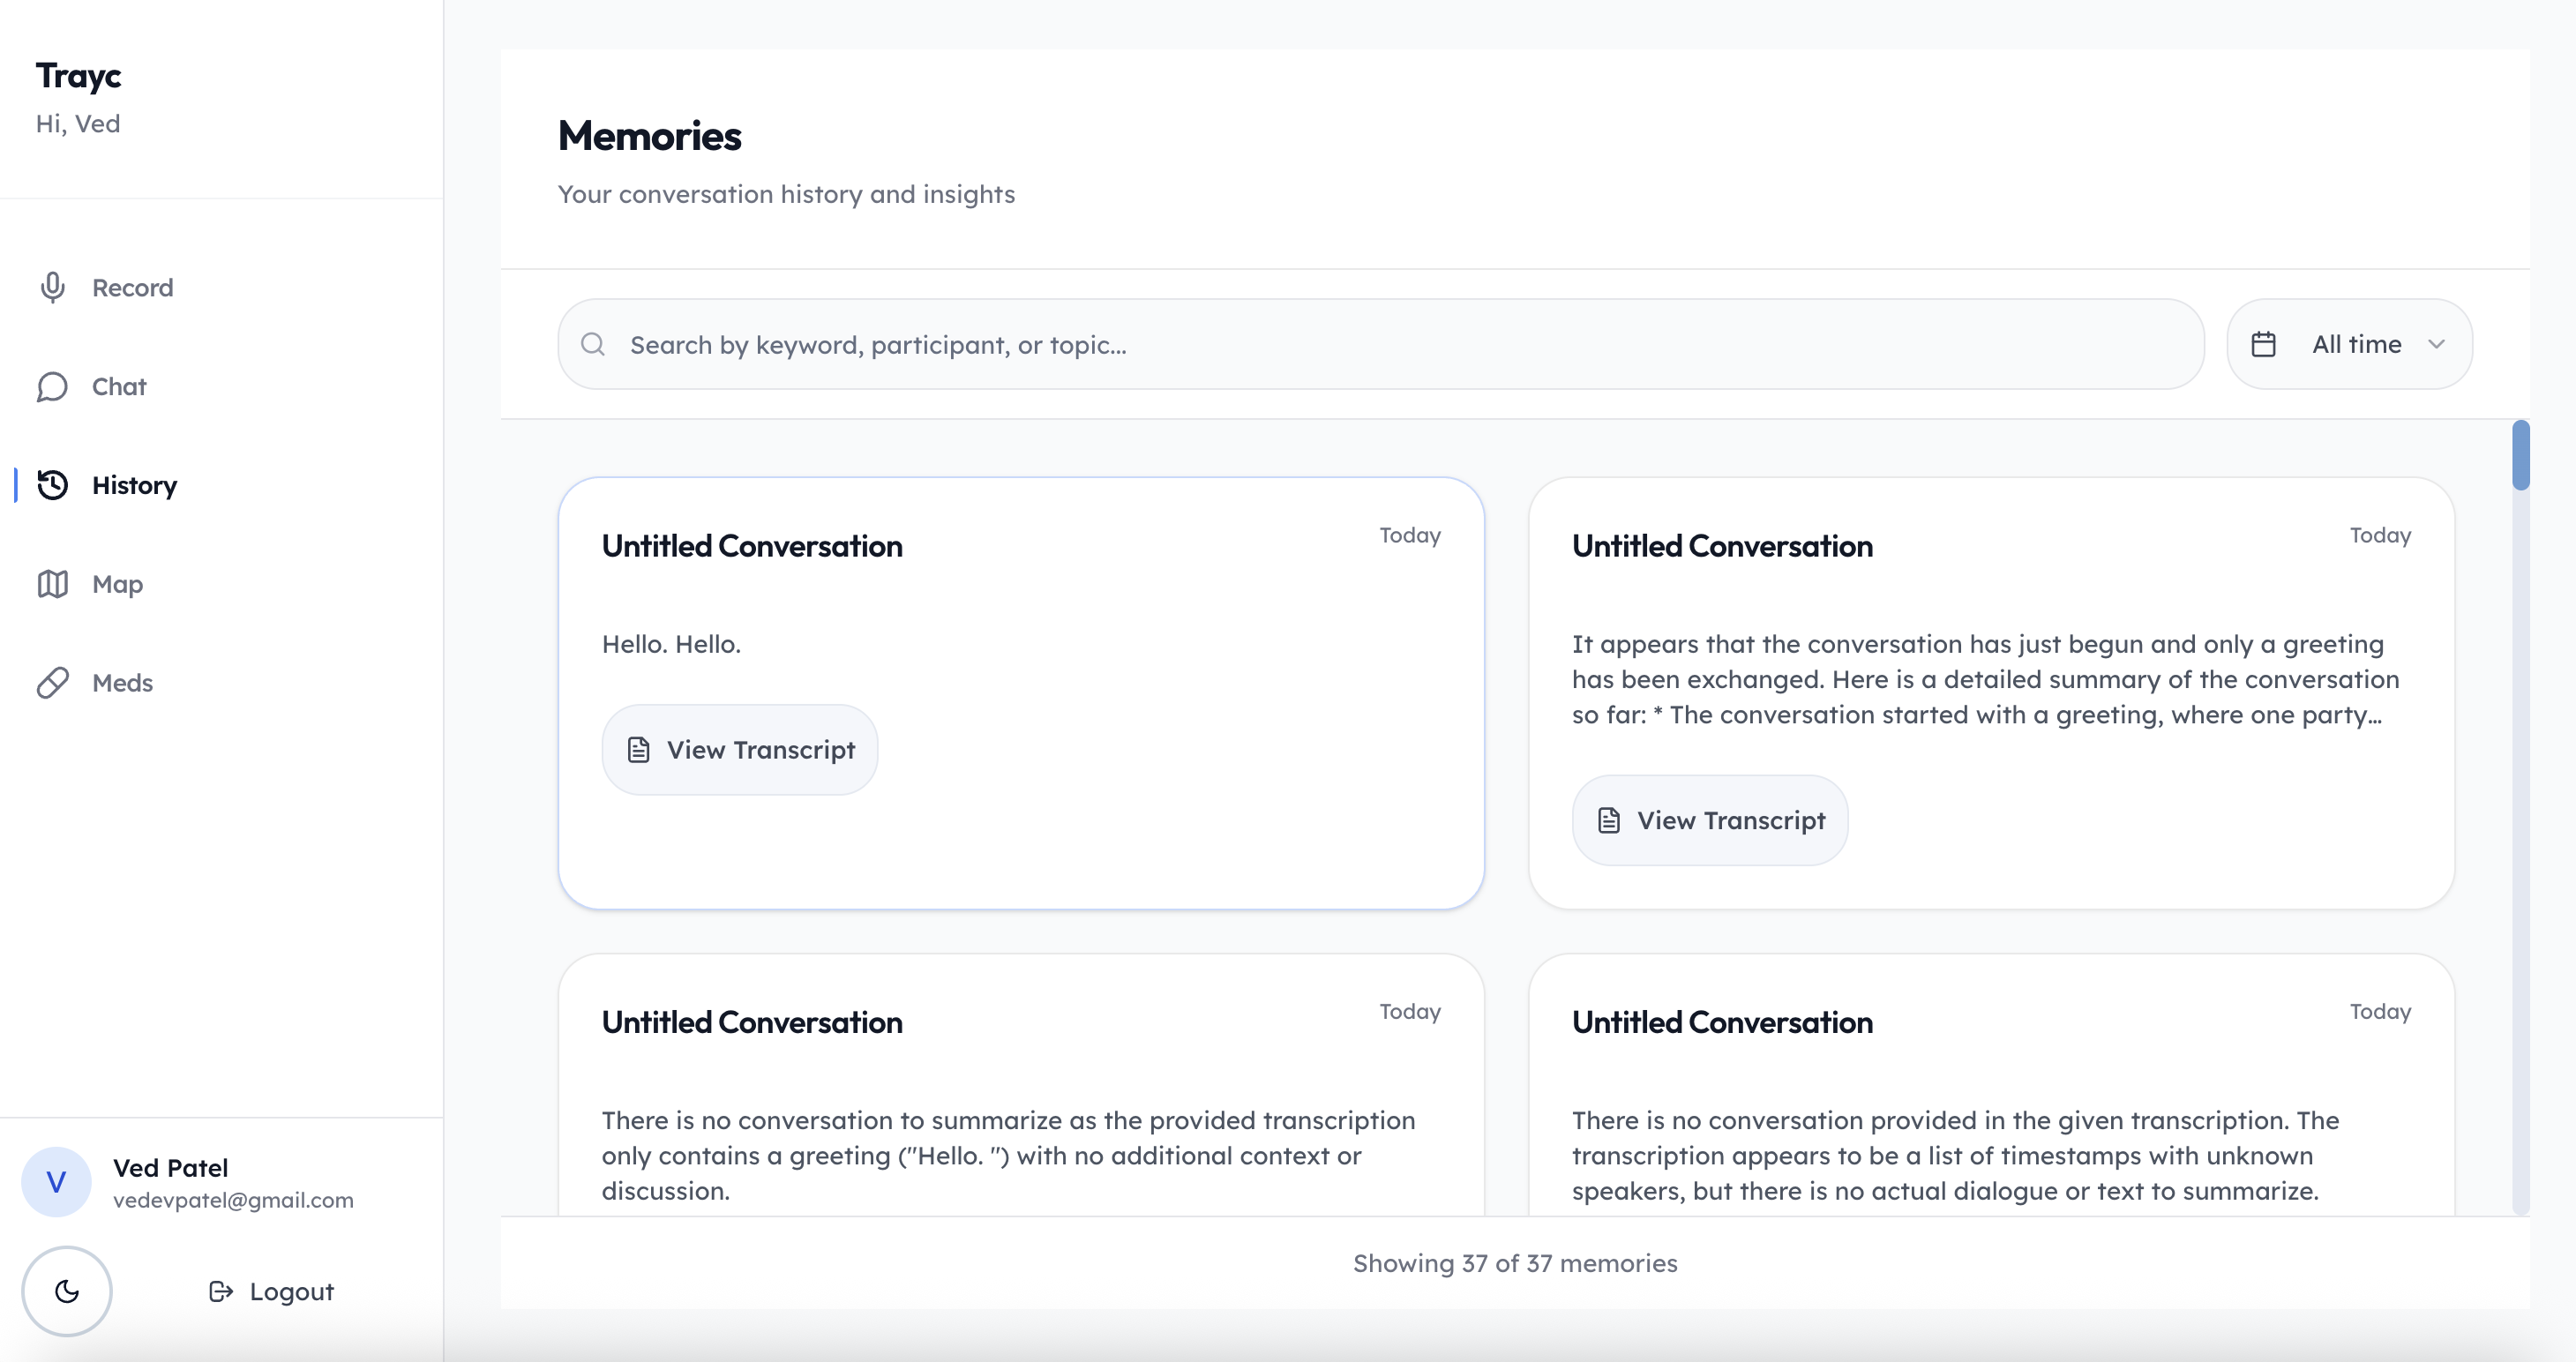Click the All time chevron arrow

coord(2436,345)
